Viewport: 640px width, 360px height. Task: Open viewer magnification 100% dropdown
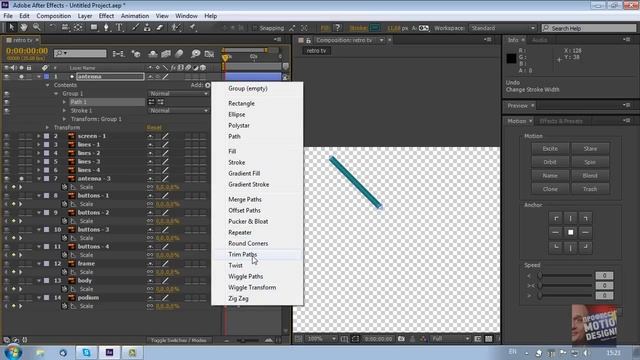pos(321,339)
